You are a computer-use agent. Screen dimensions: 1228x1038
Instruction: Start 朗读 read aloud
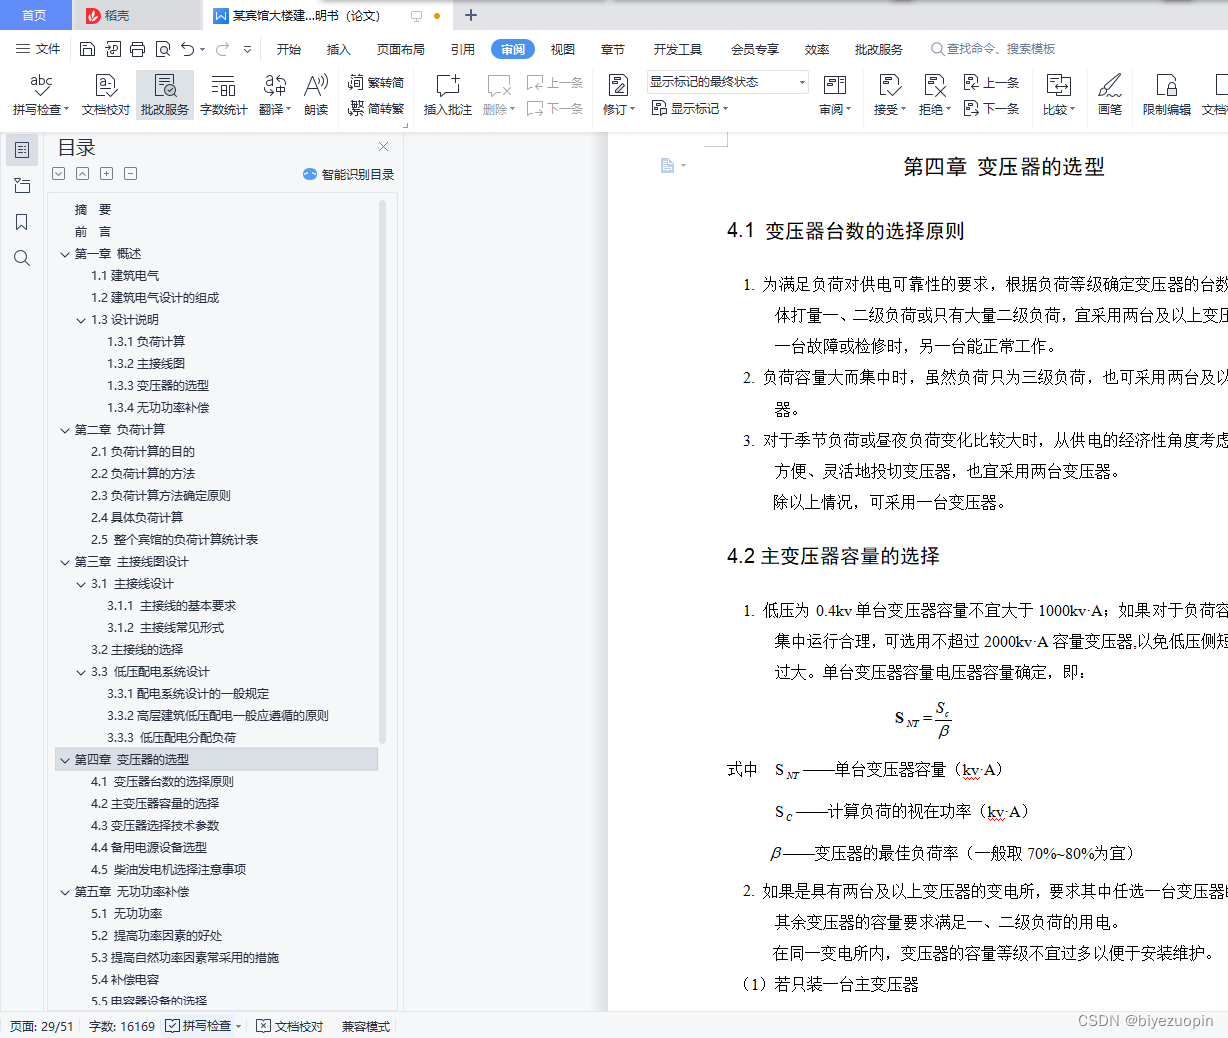point(316,95)
